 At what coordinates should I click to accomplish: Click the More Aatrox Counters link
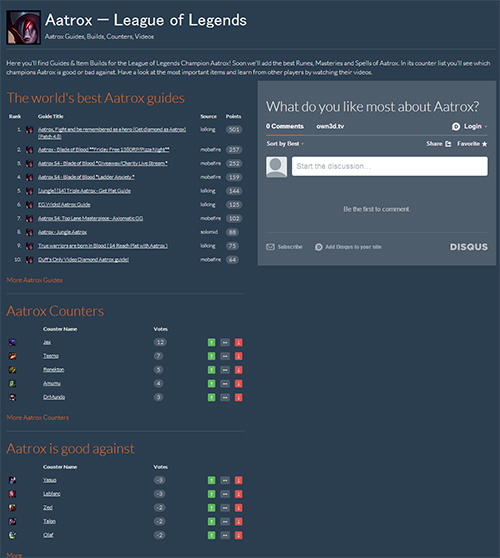(x=38, y=418)
